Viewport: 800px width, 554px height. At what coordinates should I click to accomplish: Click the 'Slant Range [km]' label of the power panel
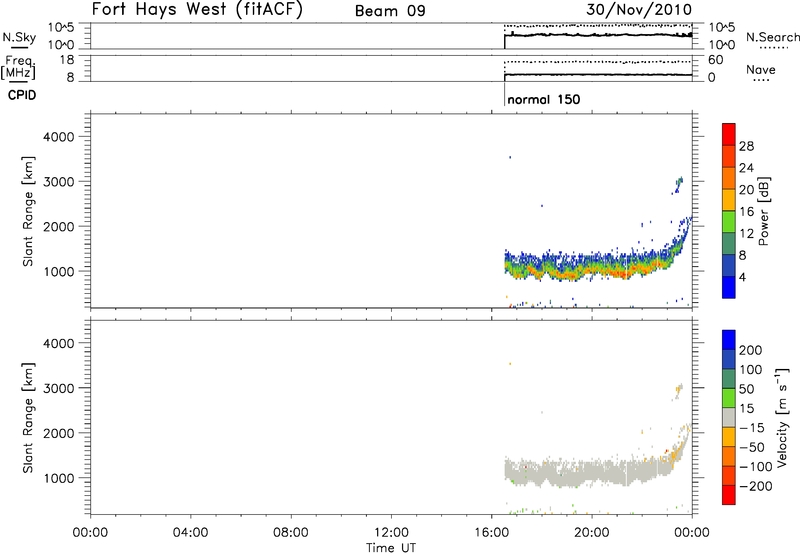[x=28, y=211]
